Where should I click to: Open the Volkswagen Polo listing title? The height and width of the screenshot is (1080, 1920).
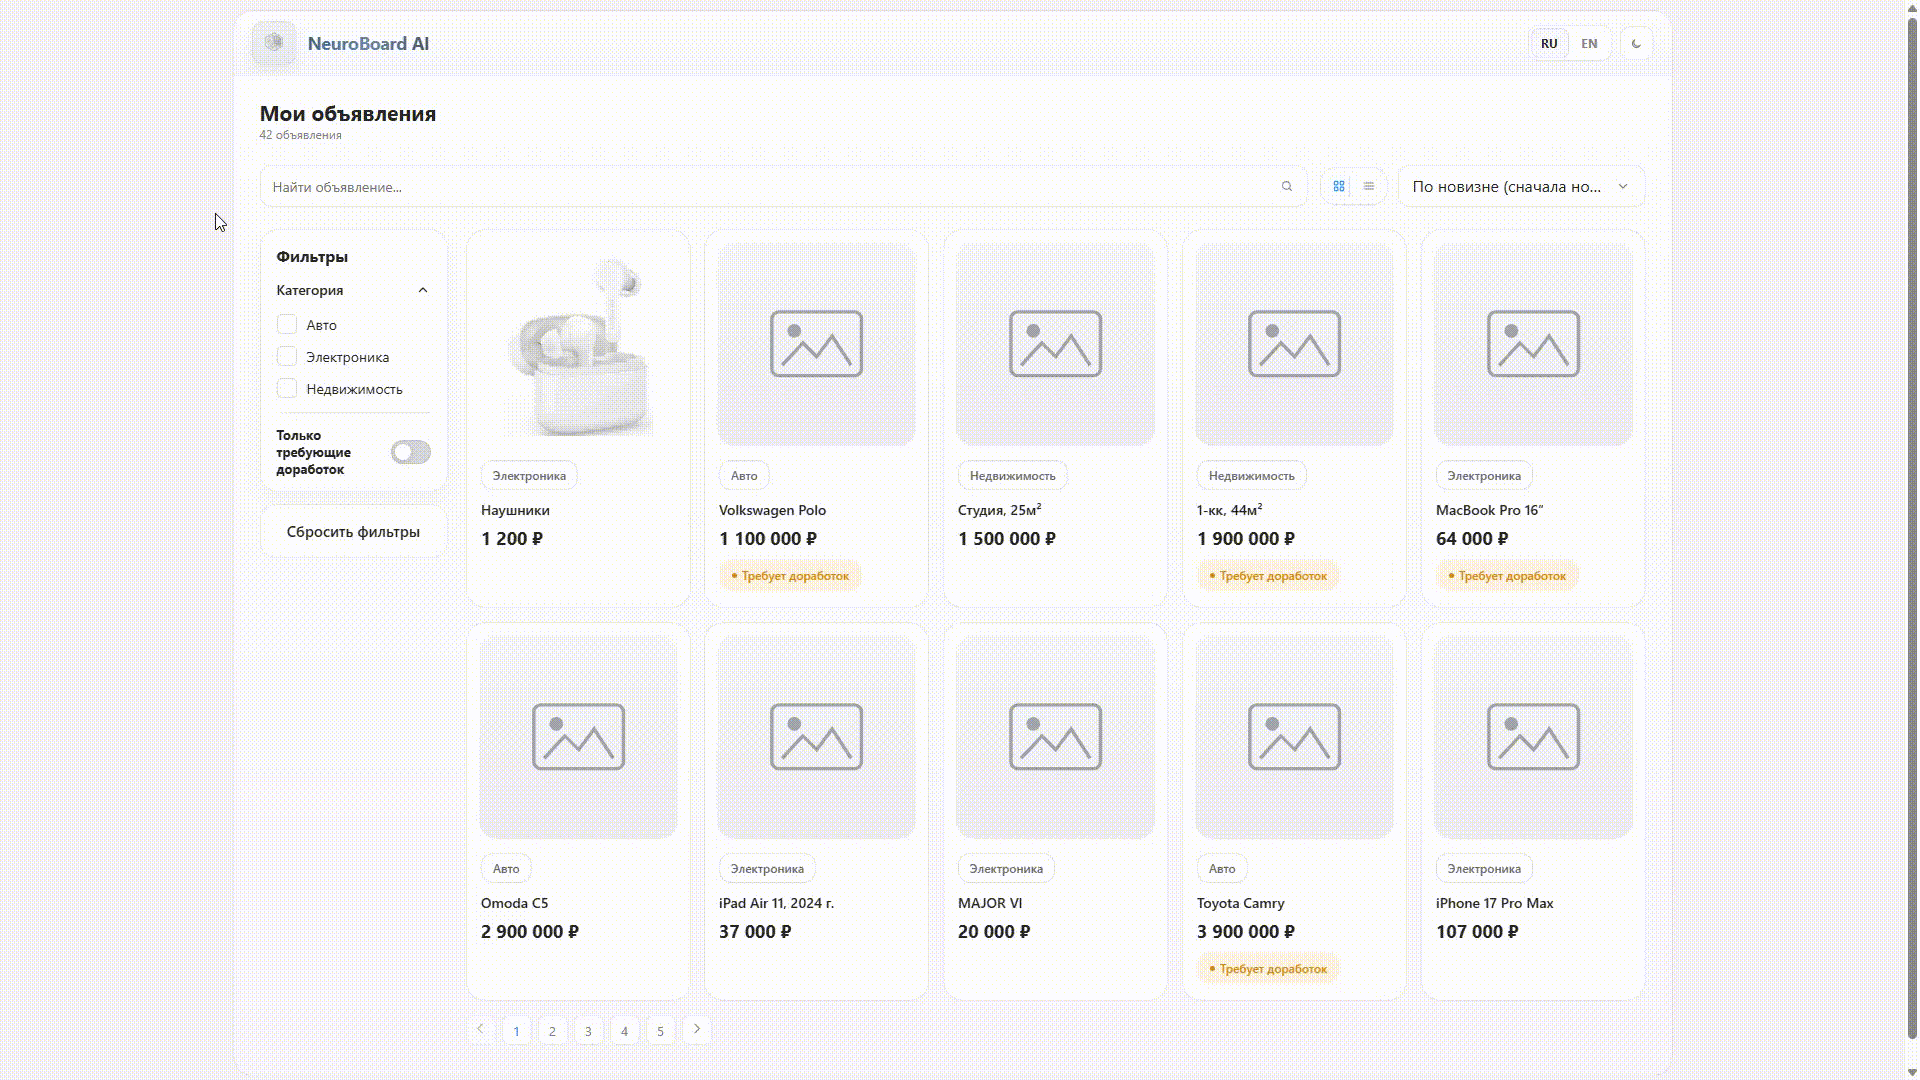pos(772,510)
